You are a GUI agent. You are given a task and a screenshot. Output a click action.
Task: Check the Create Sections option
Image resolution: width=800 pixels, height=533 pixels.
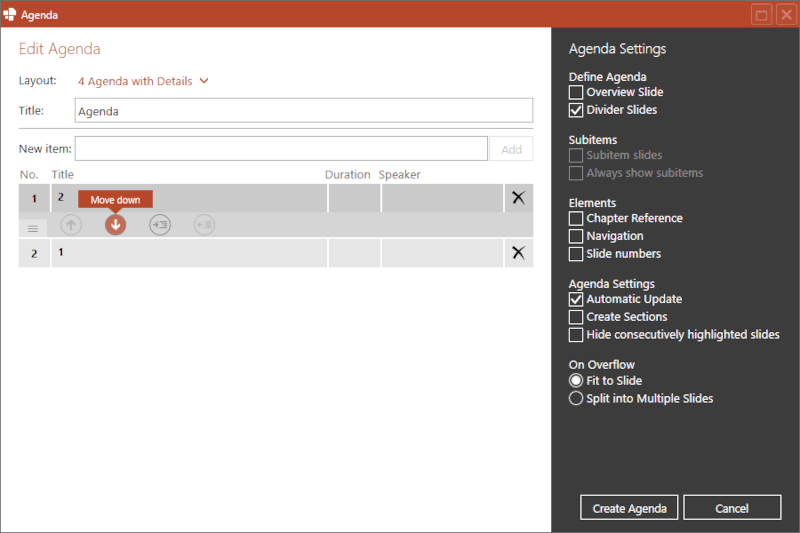[576, 317]
